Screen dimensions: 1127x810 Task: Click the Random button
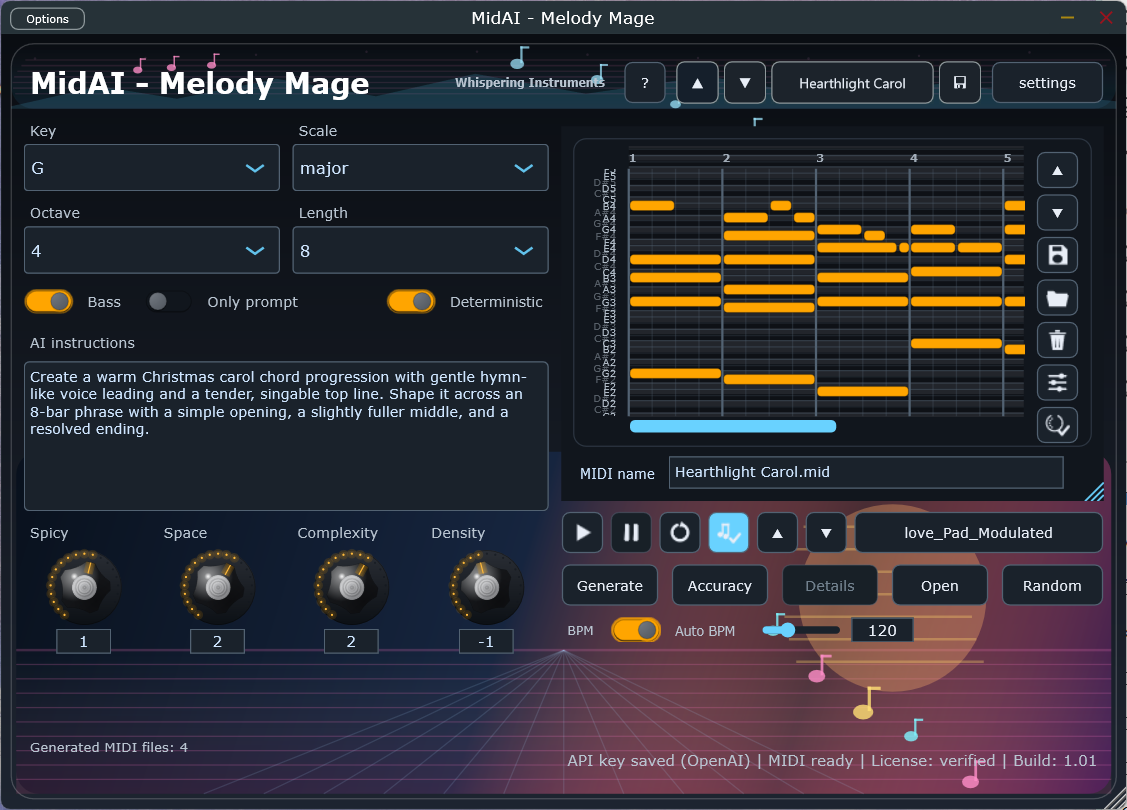pos(1052,586)
